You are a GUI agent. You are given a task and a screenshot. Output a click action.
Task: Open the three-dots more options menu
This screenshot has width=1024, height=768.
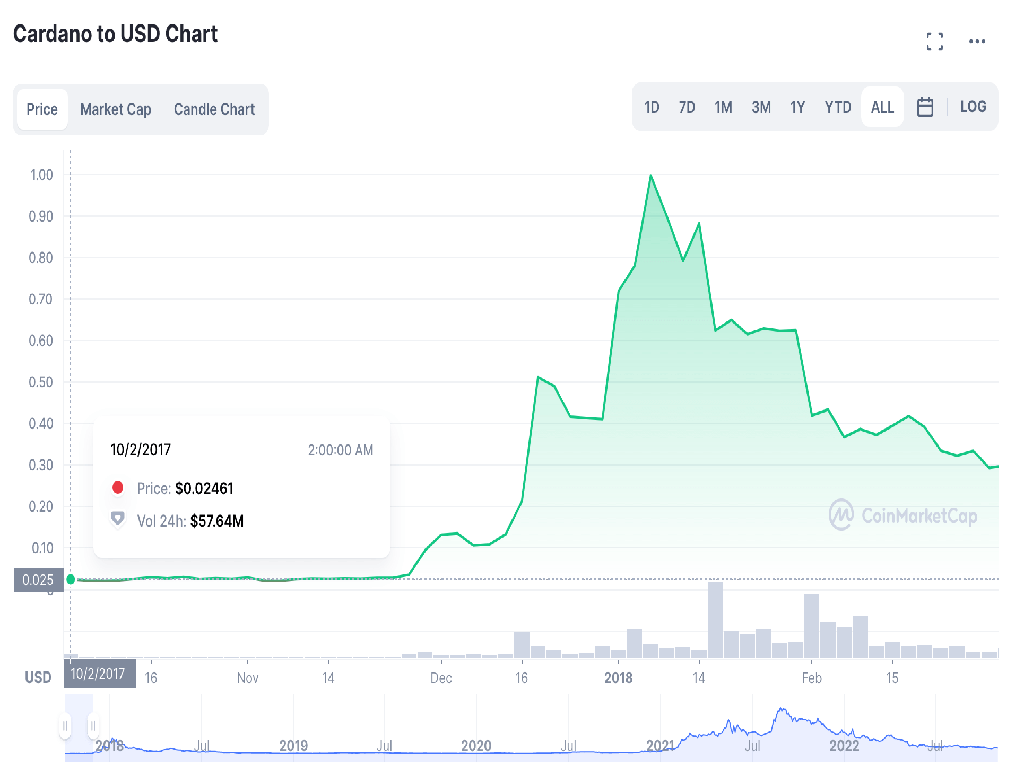point(977,42)
